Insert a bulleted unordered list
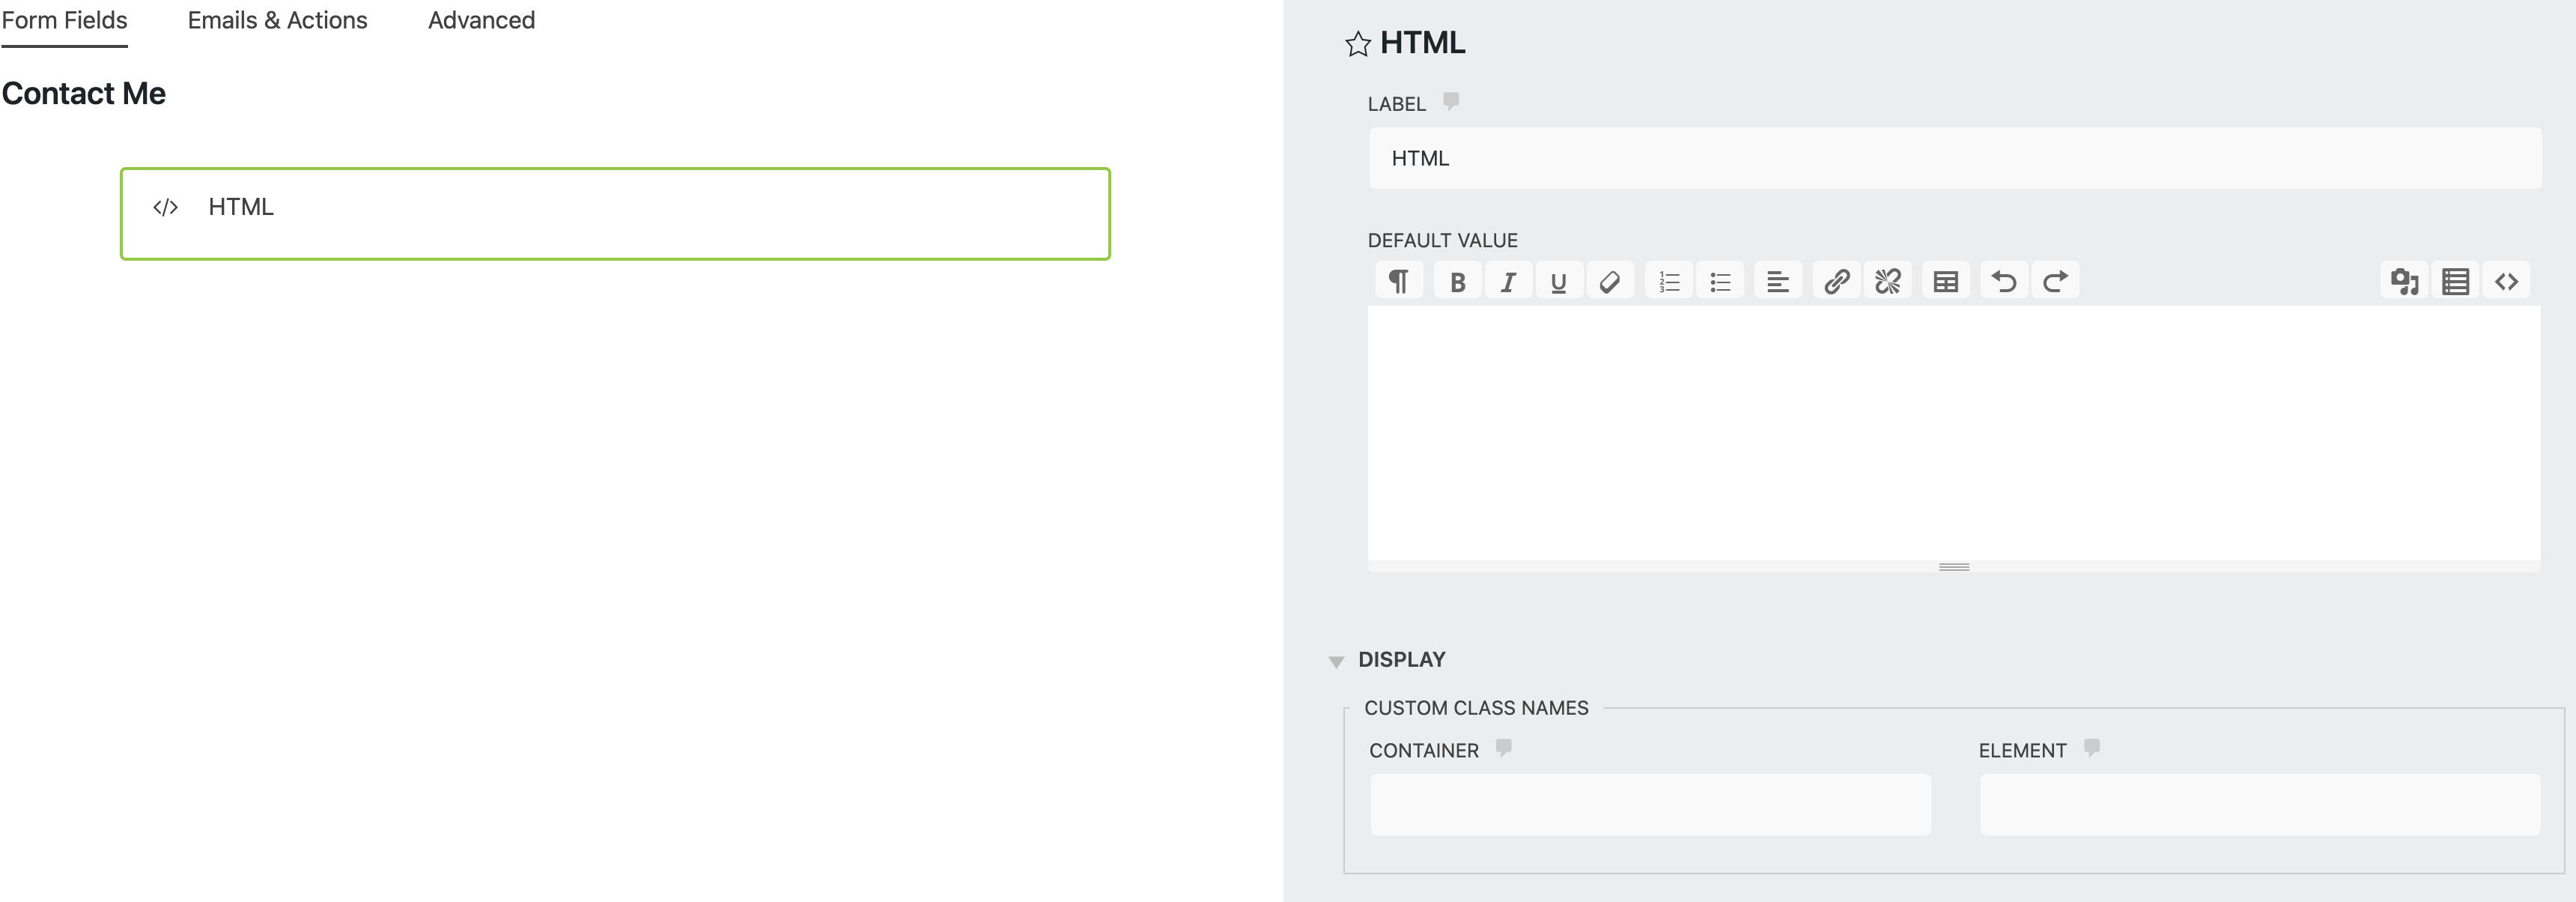Image resolution: width=2576 pixels, height=902 pixels. (x=1720, y=282)
